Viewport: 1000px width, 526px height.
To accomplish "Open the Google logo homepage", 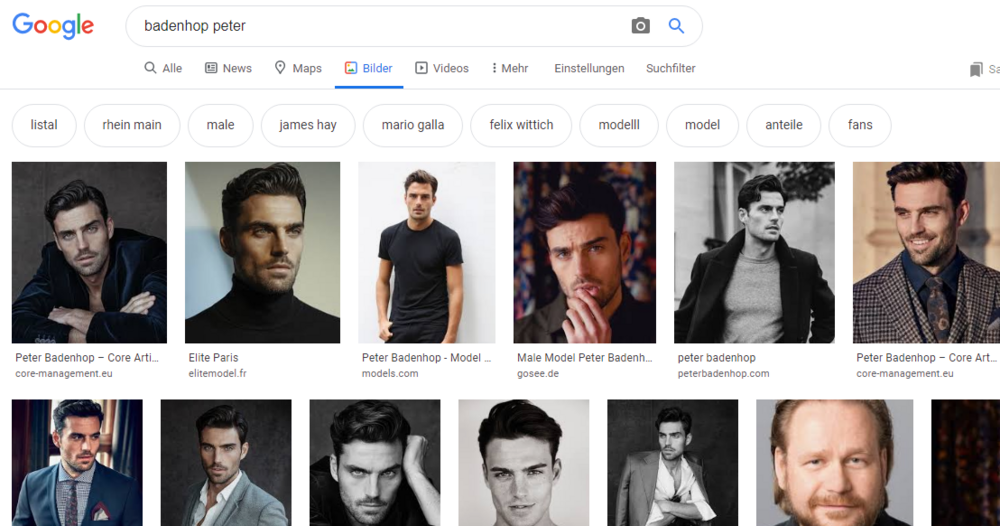I will [53, 26].
